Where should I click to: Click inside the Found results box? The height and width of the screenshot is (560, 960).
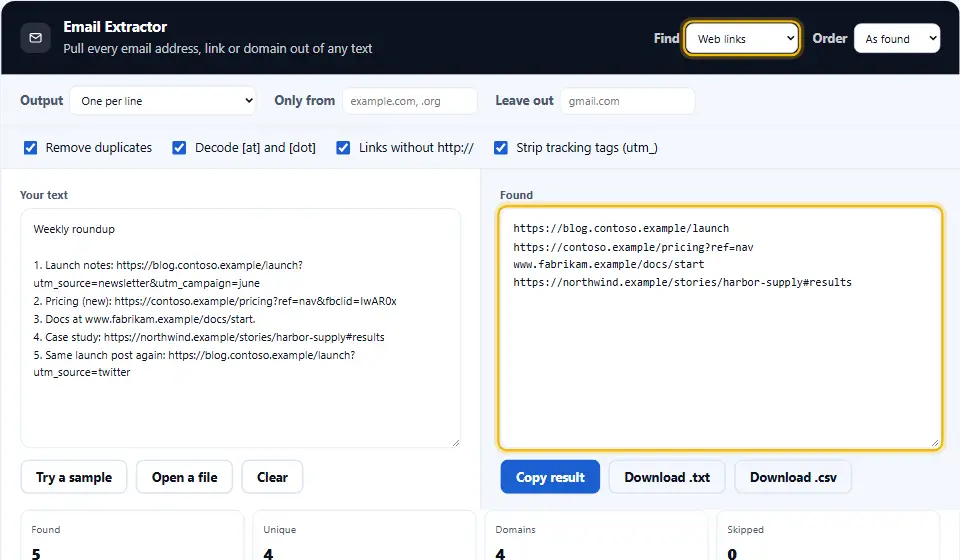tap(720, 328)
